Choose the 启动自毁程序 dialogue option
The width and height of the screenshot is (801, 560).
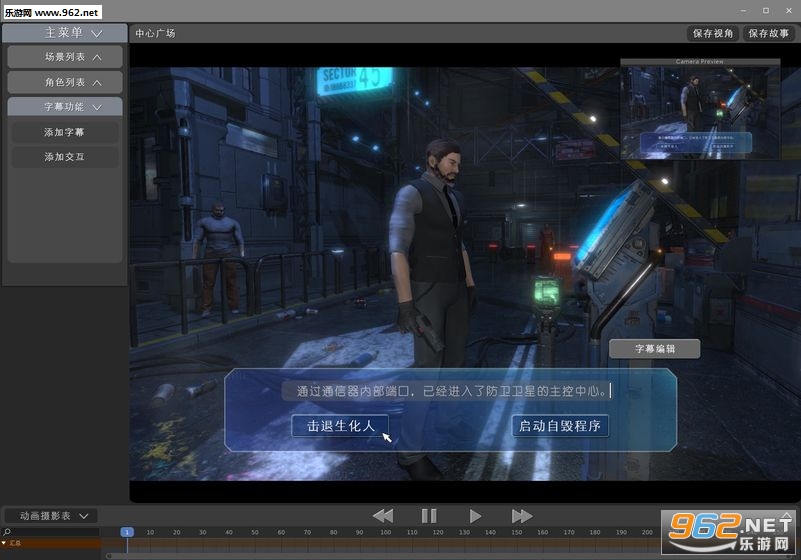[560, 426]
